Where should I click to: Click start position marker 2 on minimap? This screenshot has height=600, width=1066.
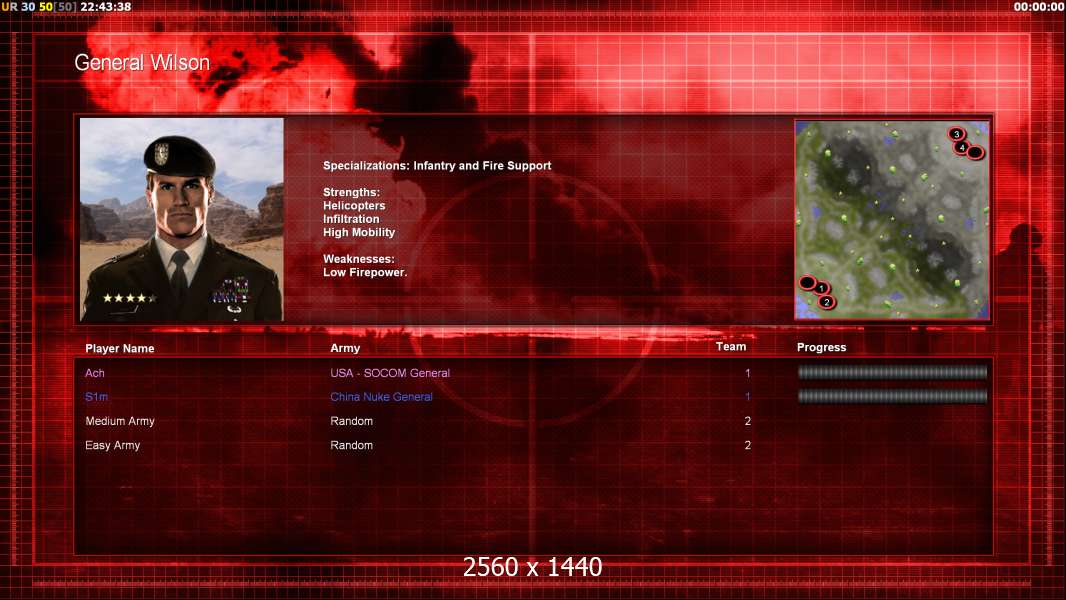coord(827,302)
